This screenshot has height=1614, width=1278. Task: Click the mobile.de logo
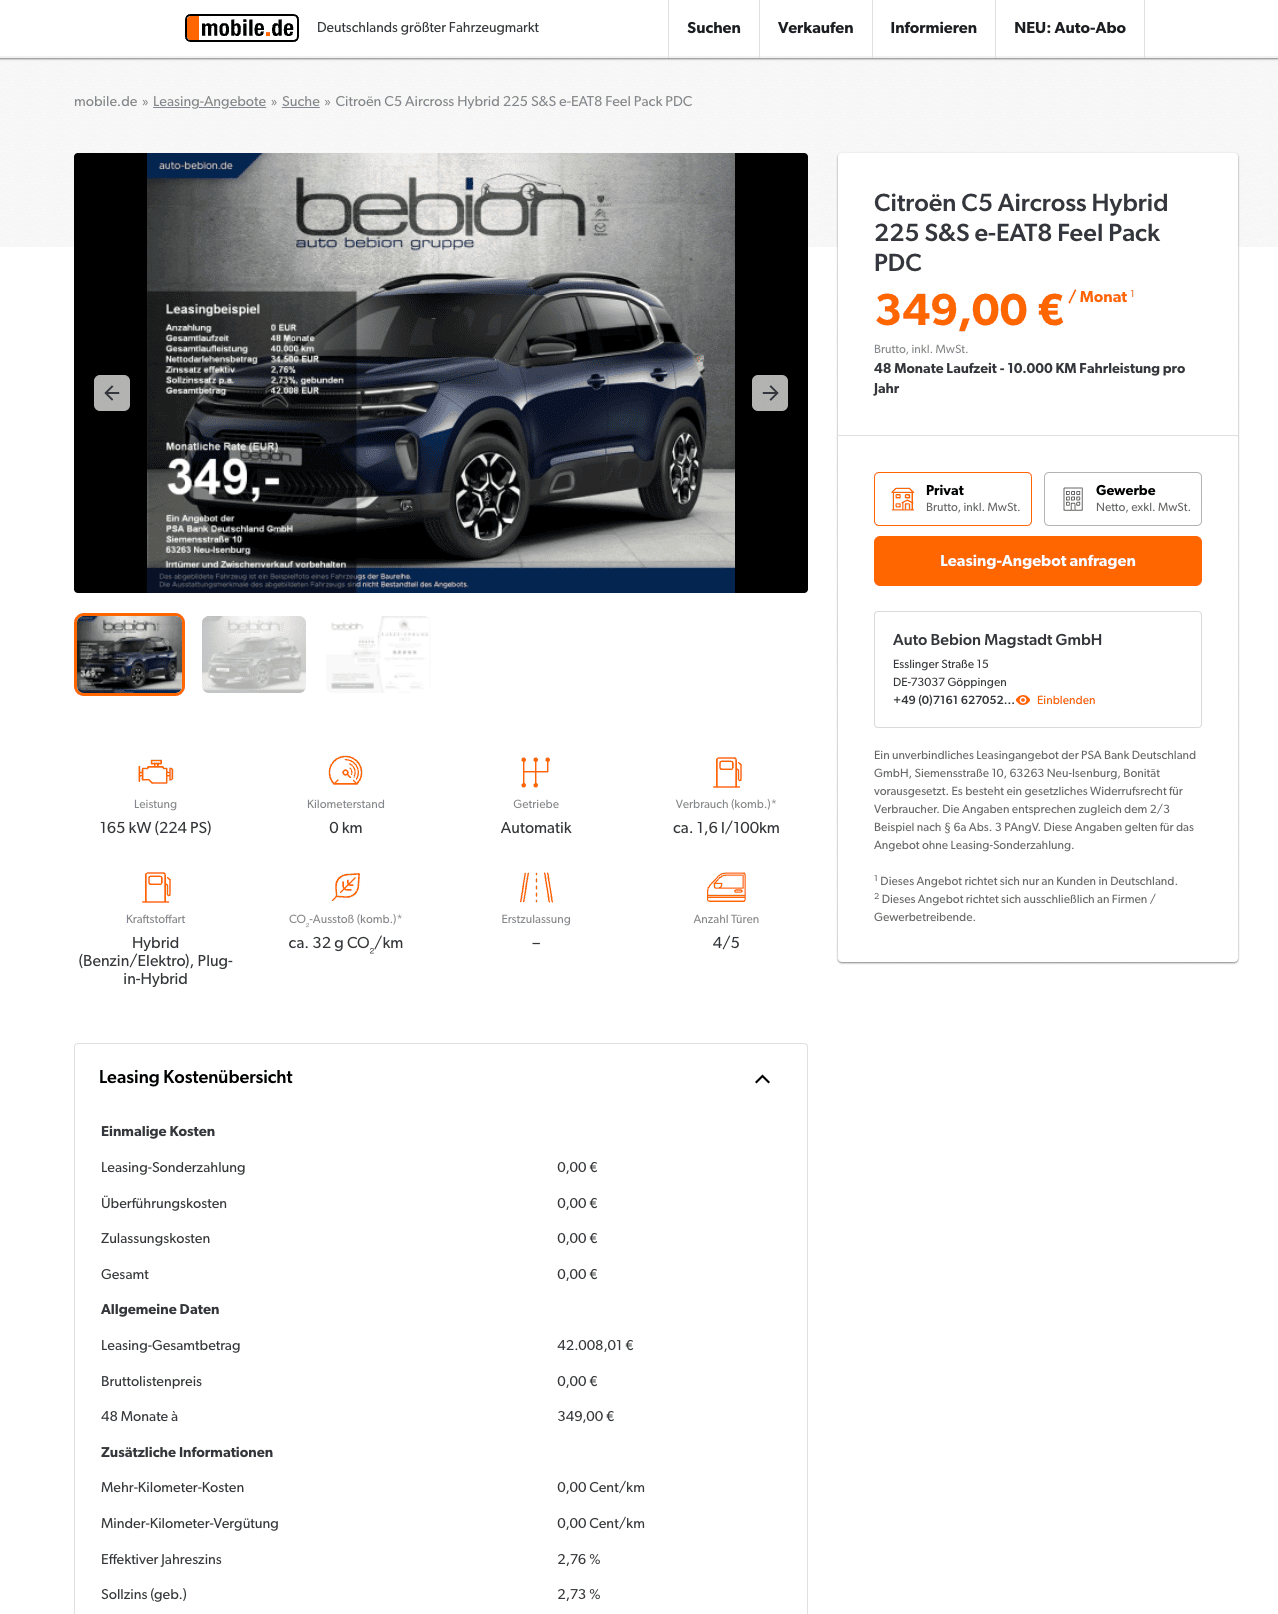pyautogui.click(x=242, y=28)
